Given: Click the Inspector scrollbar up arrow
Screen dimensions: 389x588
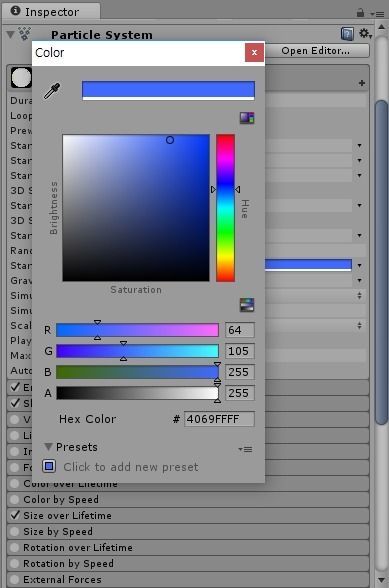Looking at the screenshot, I should [x=381, y=27].
